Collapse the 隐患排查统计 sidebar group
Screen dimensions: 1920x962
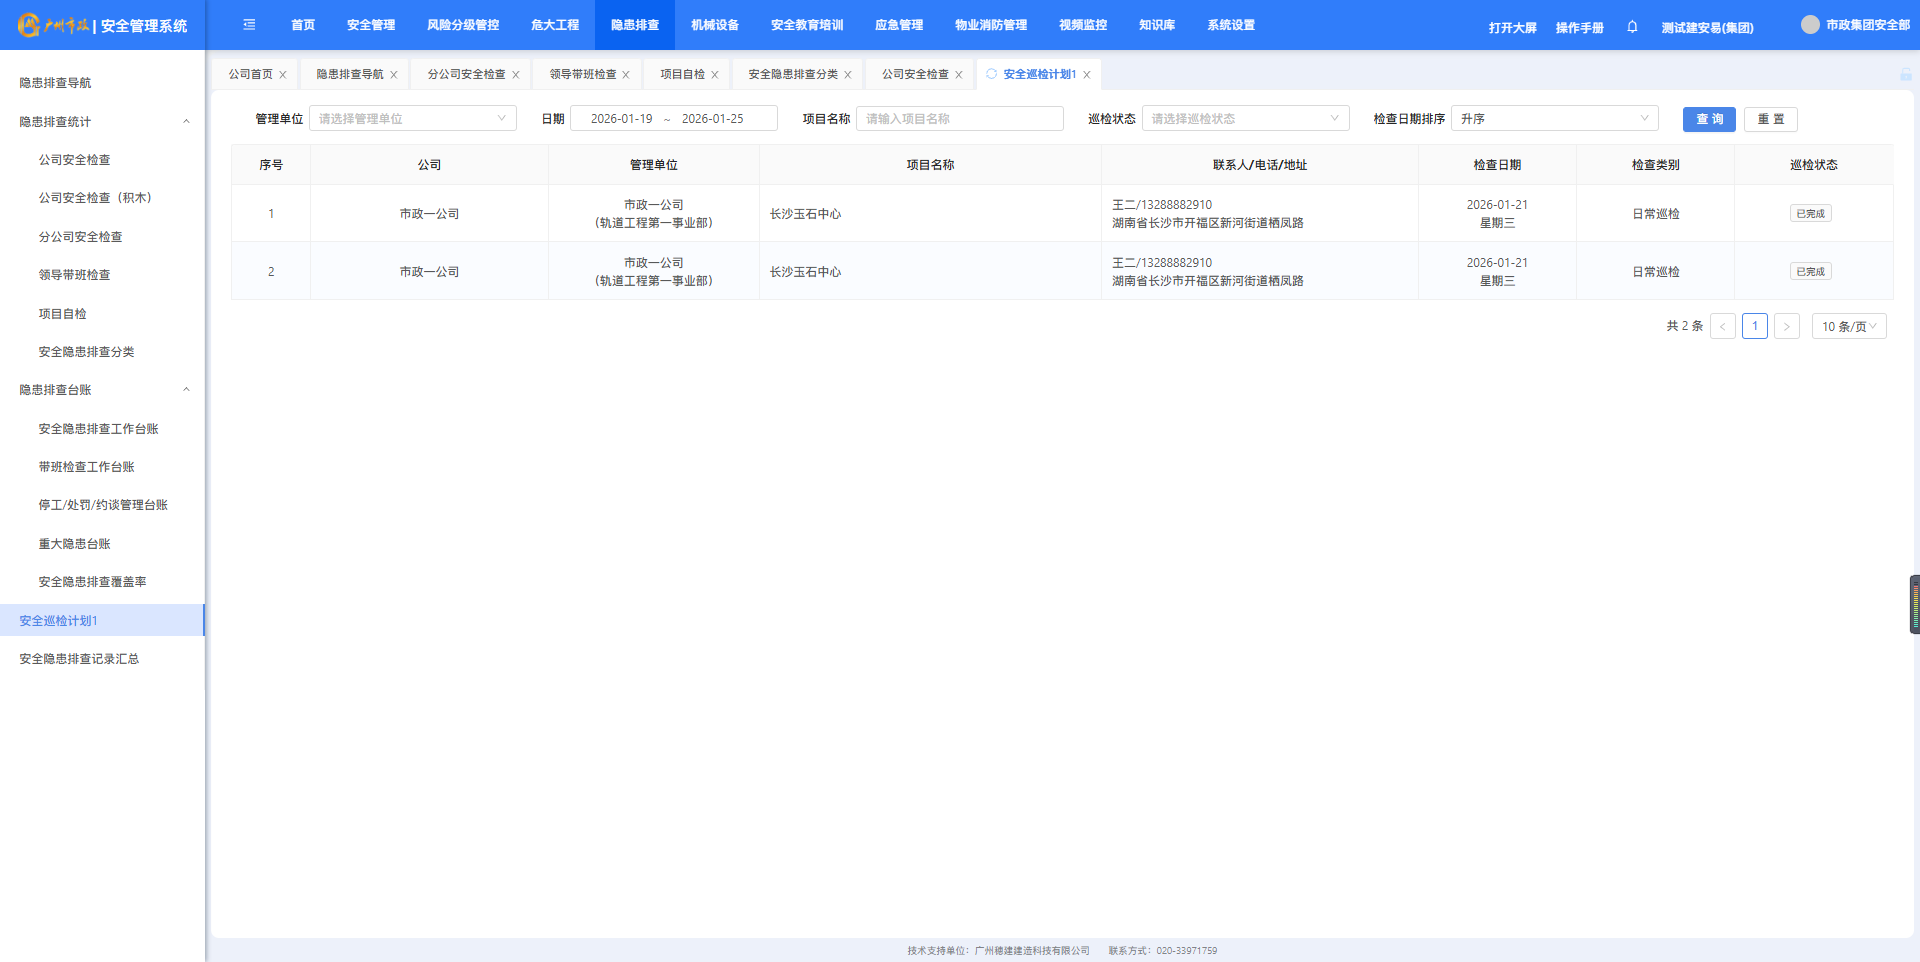[x=186, y=122]
